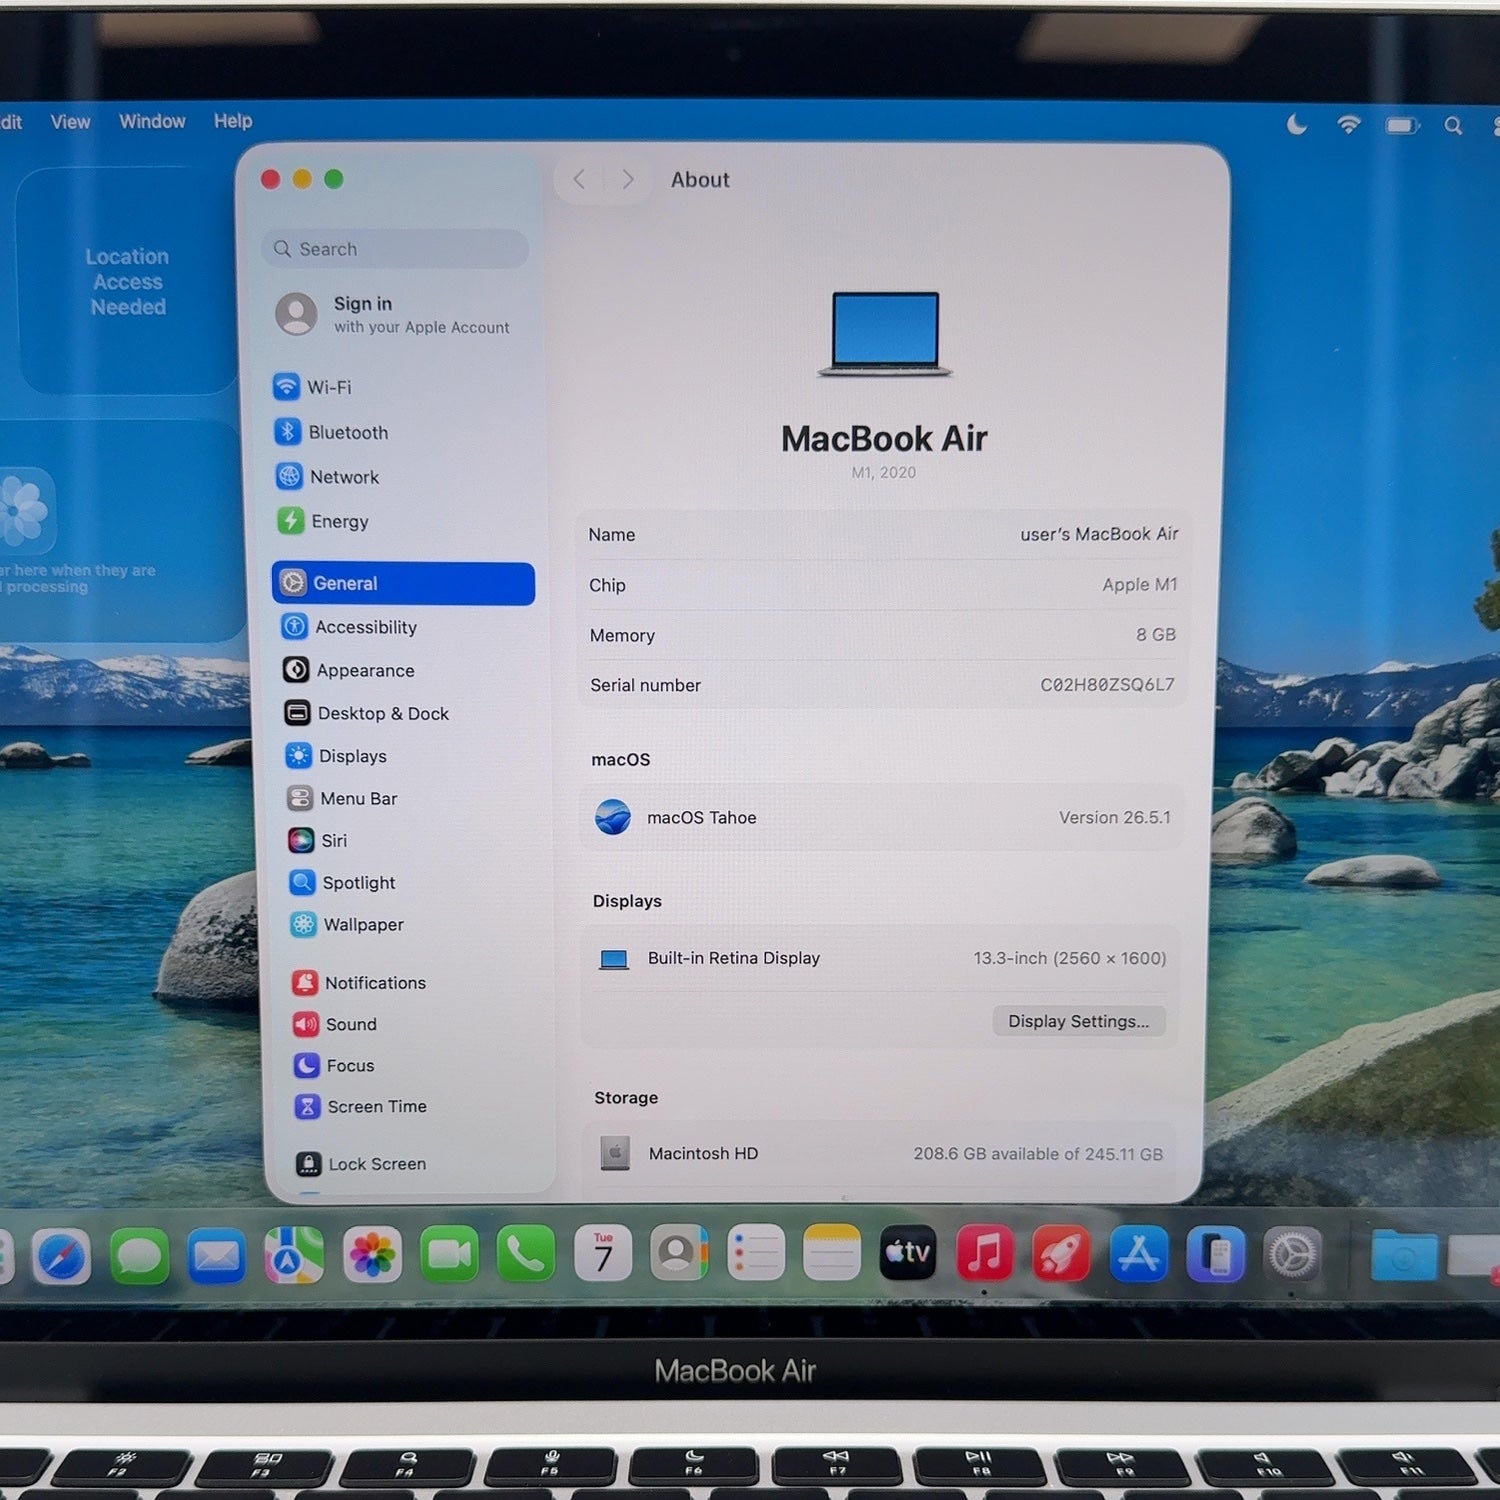
Task: Open Notifications settings
Action: [359, 983]
